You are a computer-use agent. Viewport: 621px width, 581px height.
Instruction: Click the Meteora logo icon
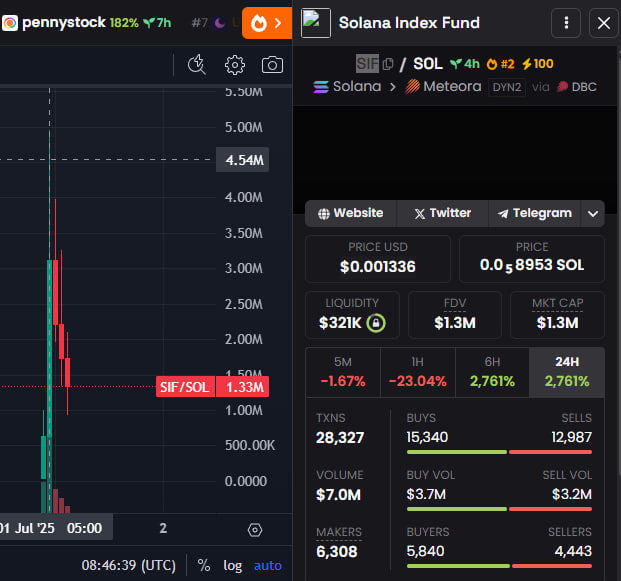click(x=412, y=86)
